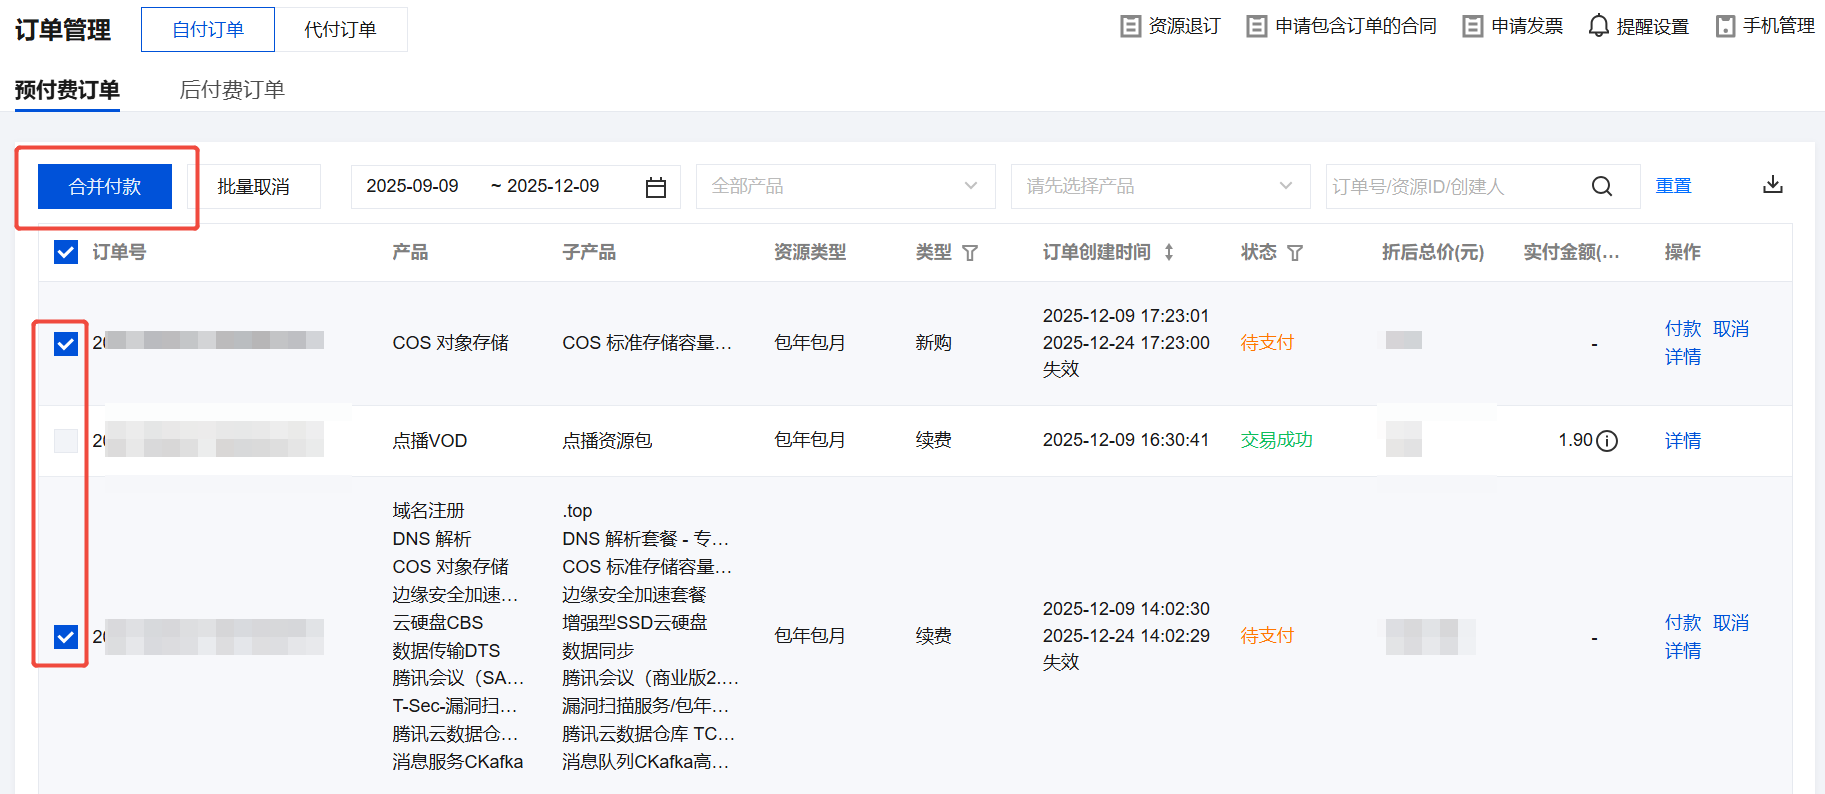Click 重置 link to reset filters
The height and width of the screenshot is (794, 1825).
pyautogui.click(x=1673, y=186)
